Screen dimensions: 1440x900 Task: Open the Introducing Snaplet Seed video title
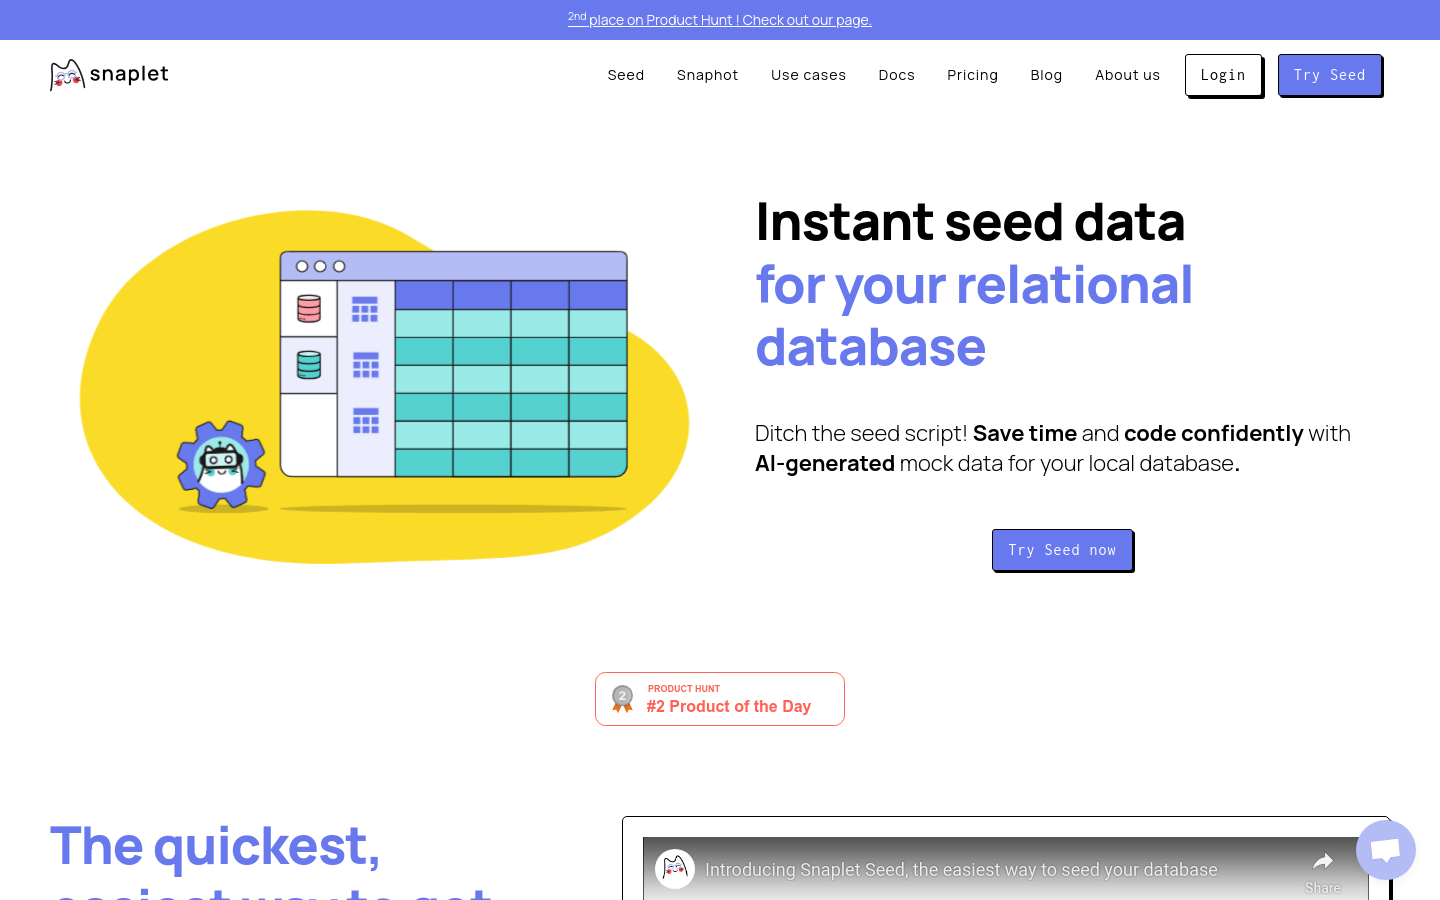961,870
